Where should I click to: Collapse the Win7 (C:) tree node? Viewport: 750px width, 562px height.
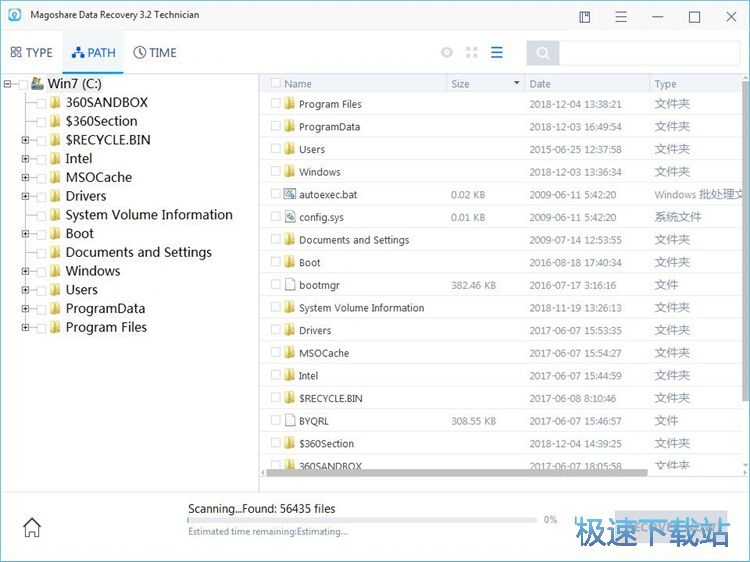click(7, 84)
